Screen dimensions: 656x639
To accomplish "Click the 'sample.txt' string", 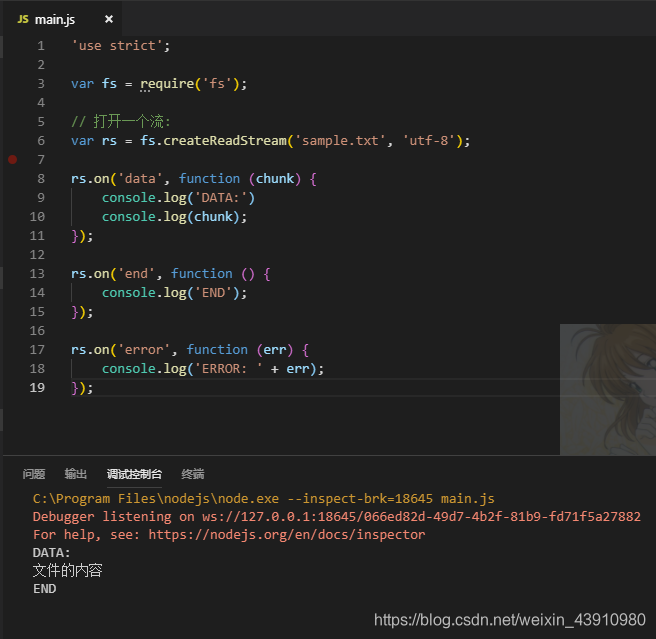I will pyautogui.click(x=340, y=141).
